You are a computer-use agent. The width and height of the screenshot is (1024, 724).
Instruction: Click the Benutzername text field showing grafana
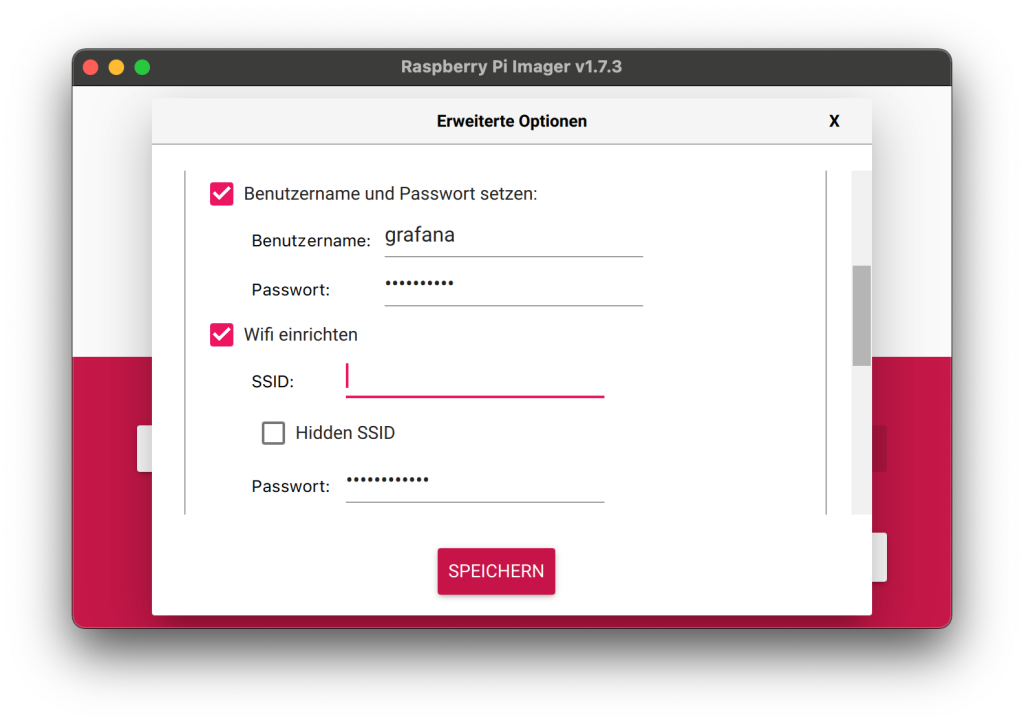(x=513, y=240)
